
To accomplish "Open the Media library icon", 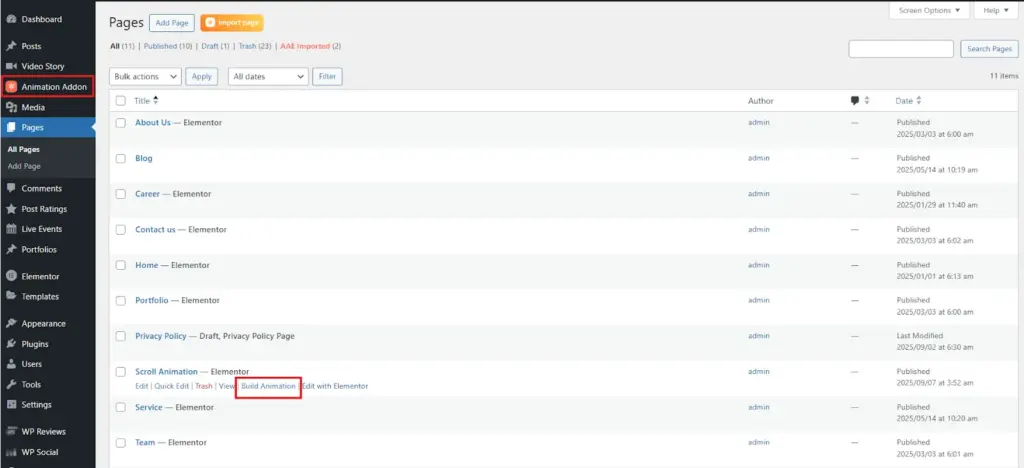I will (11, 107).
